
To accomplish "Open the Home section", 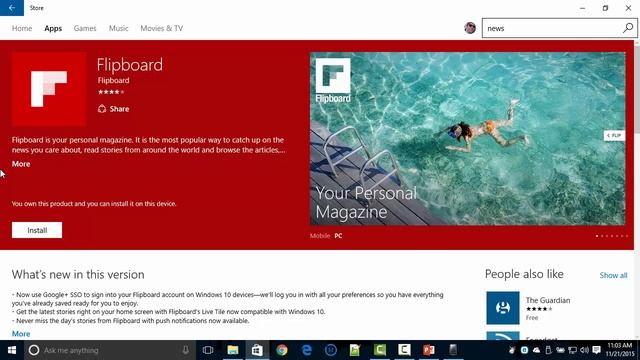I will tap(22, 28).
